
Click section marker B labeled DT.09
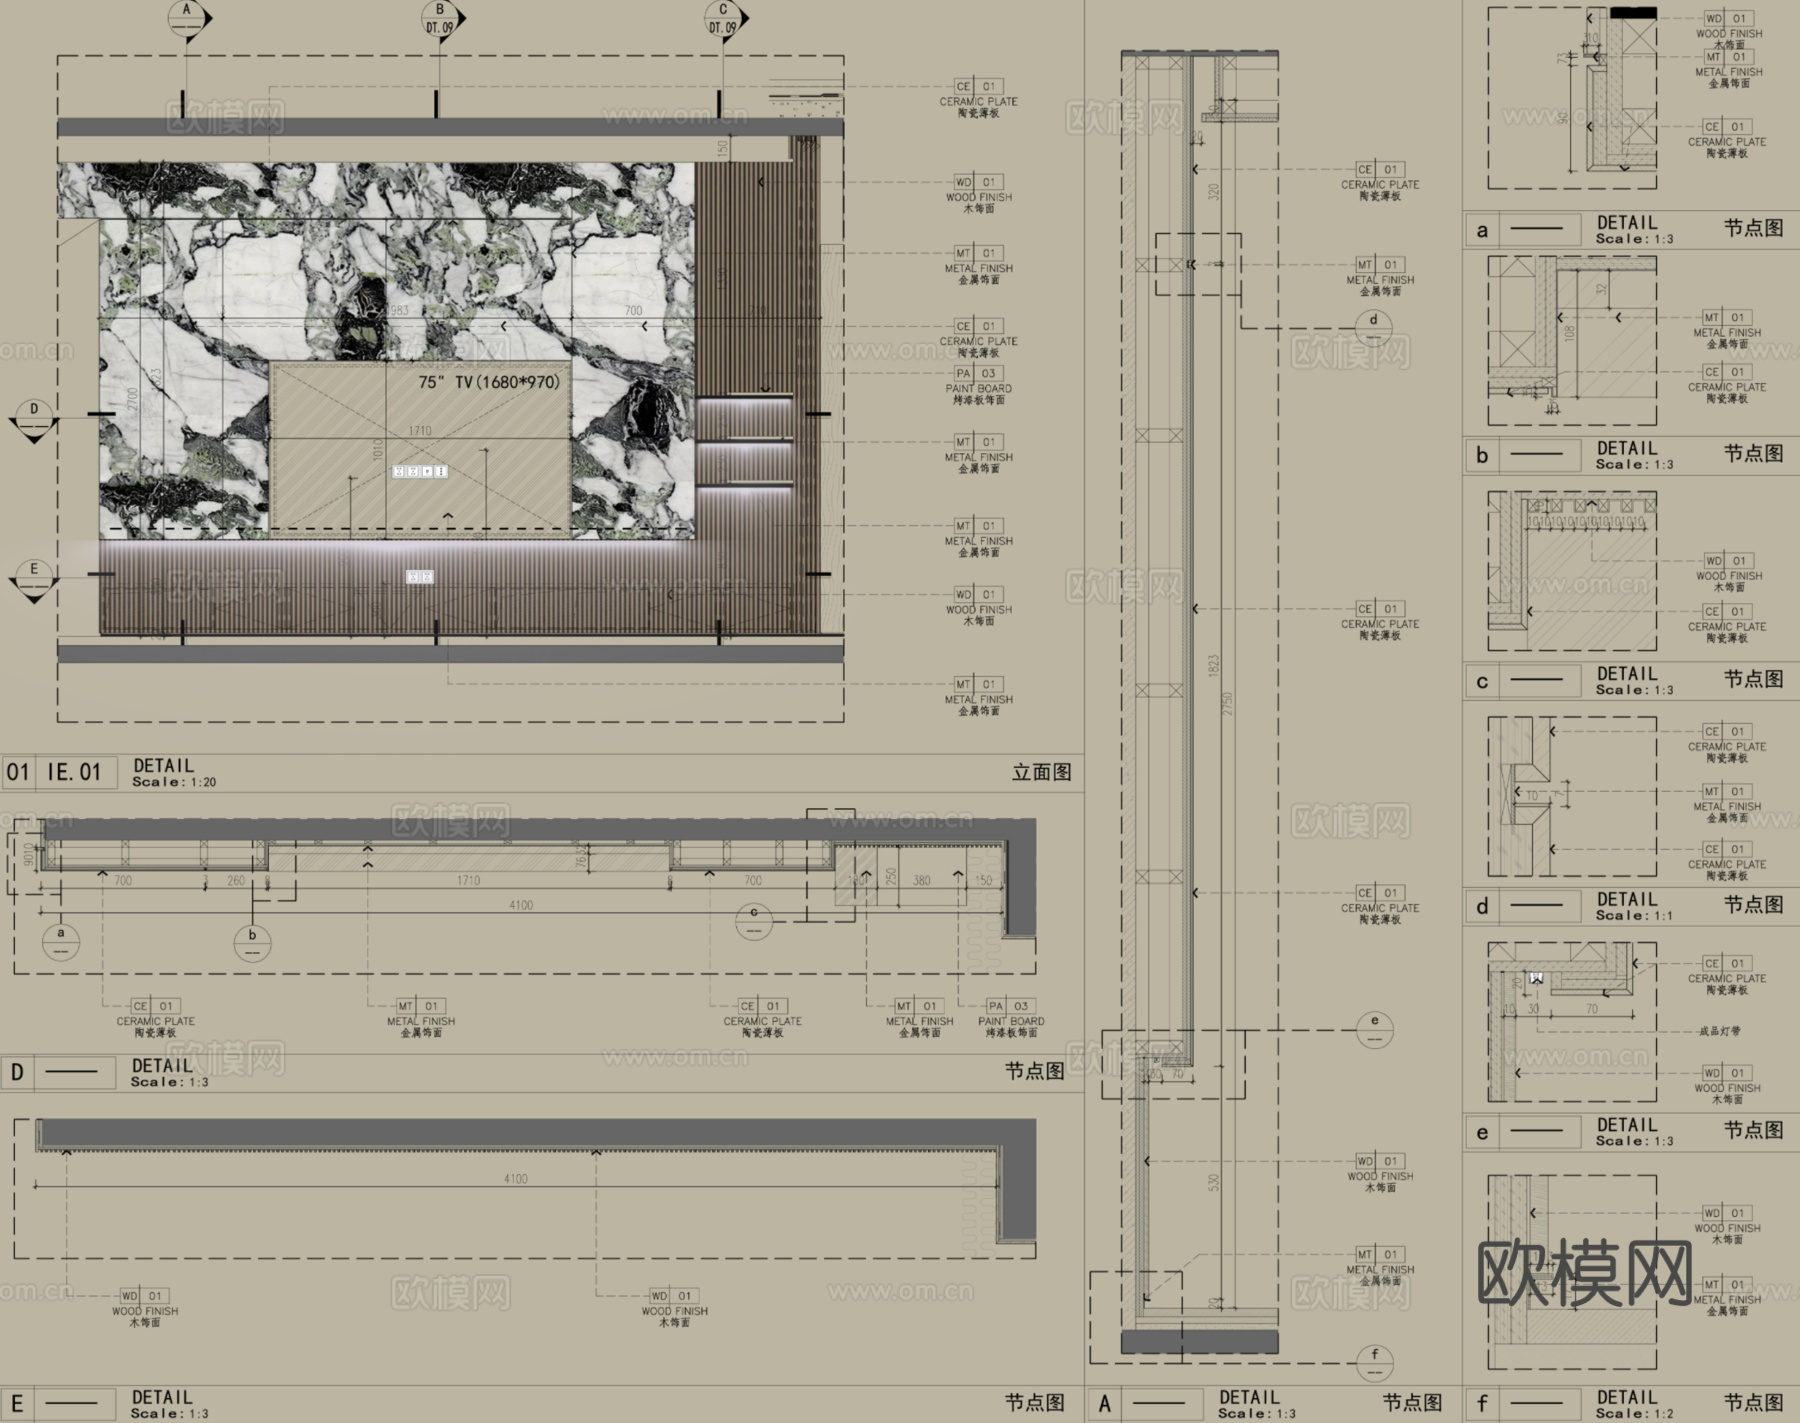pyautogui.click(x=440, y=18)
